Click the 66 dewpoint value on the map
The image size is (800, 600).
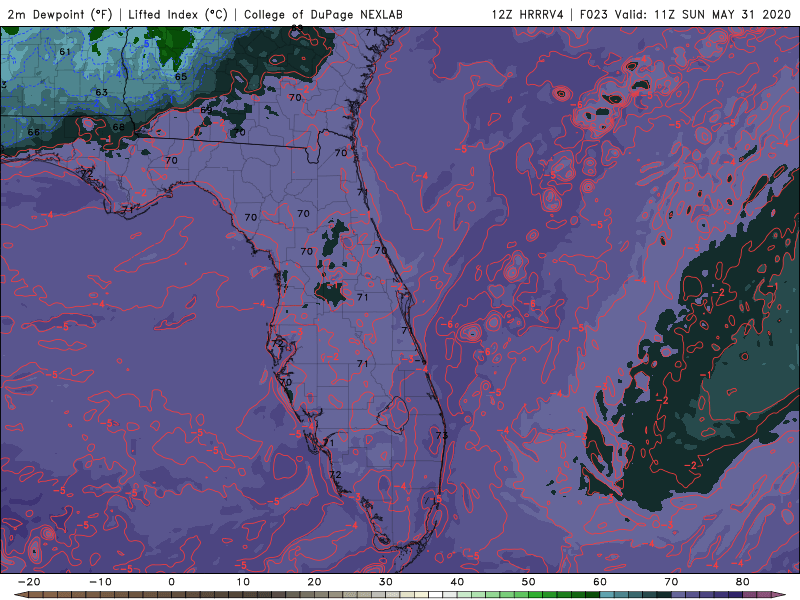34,132
